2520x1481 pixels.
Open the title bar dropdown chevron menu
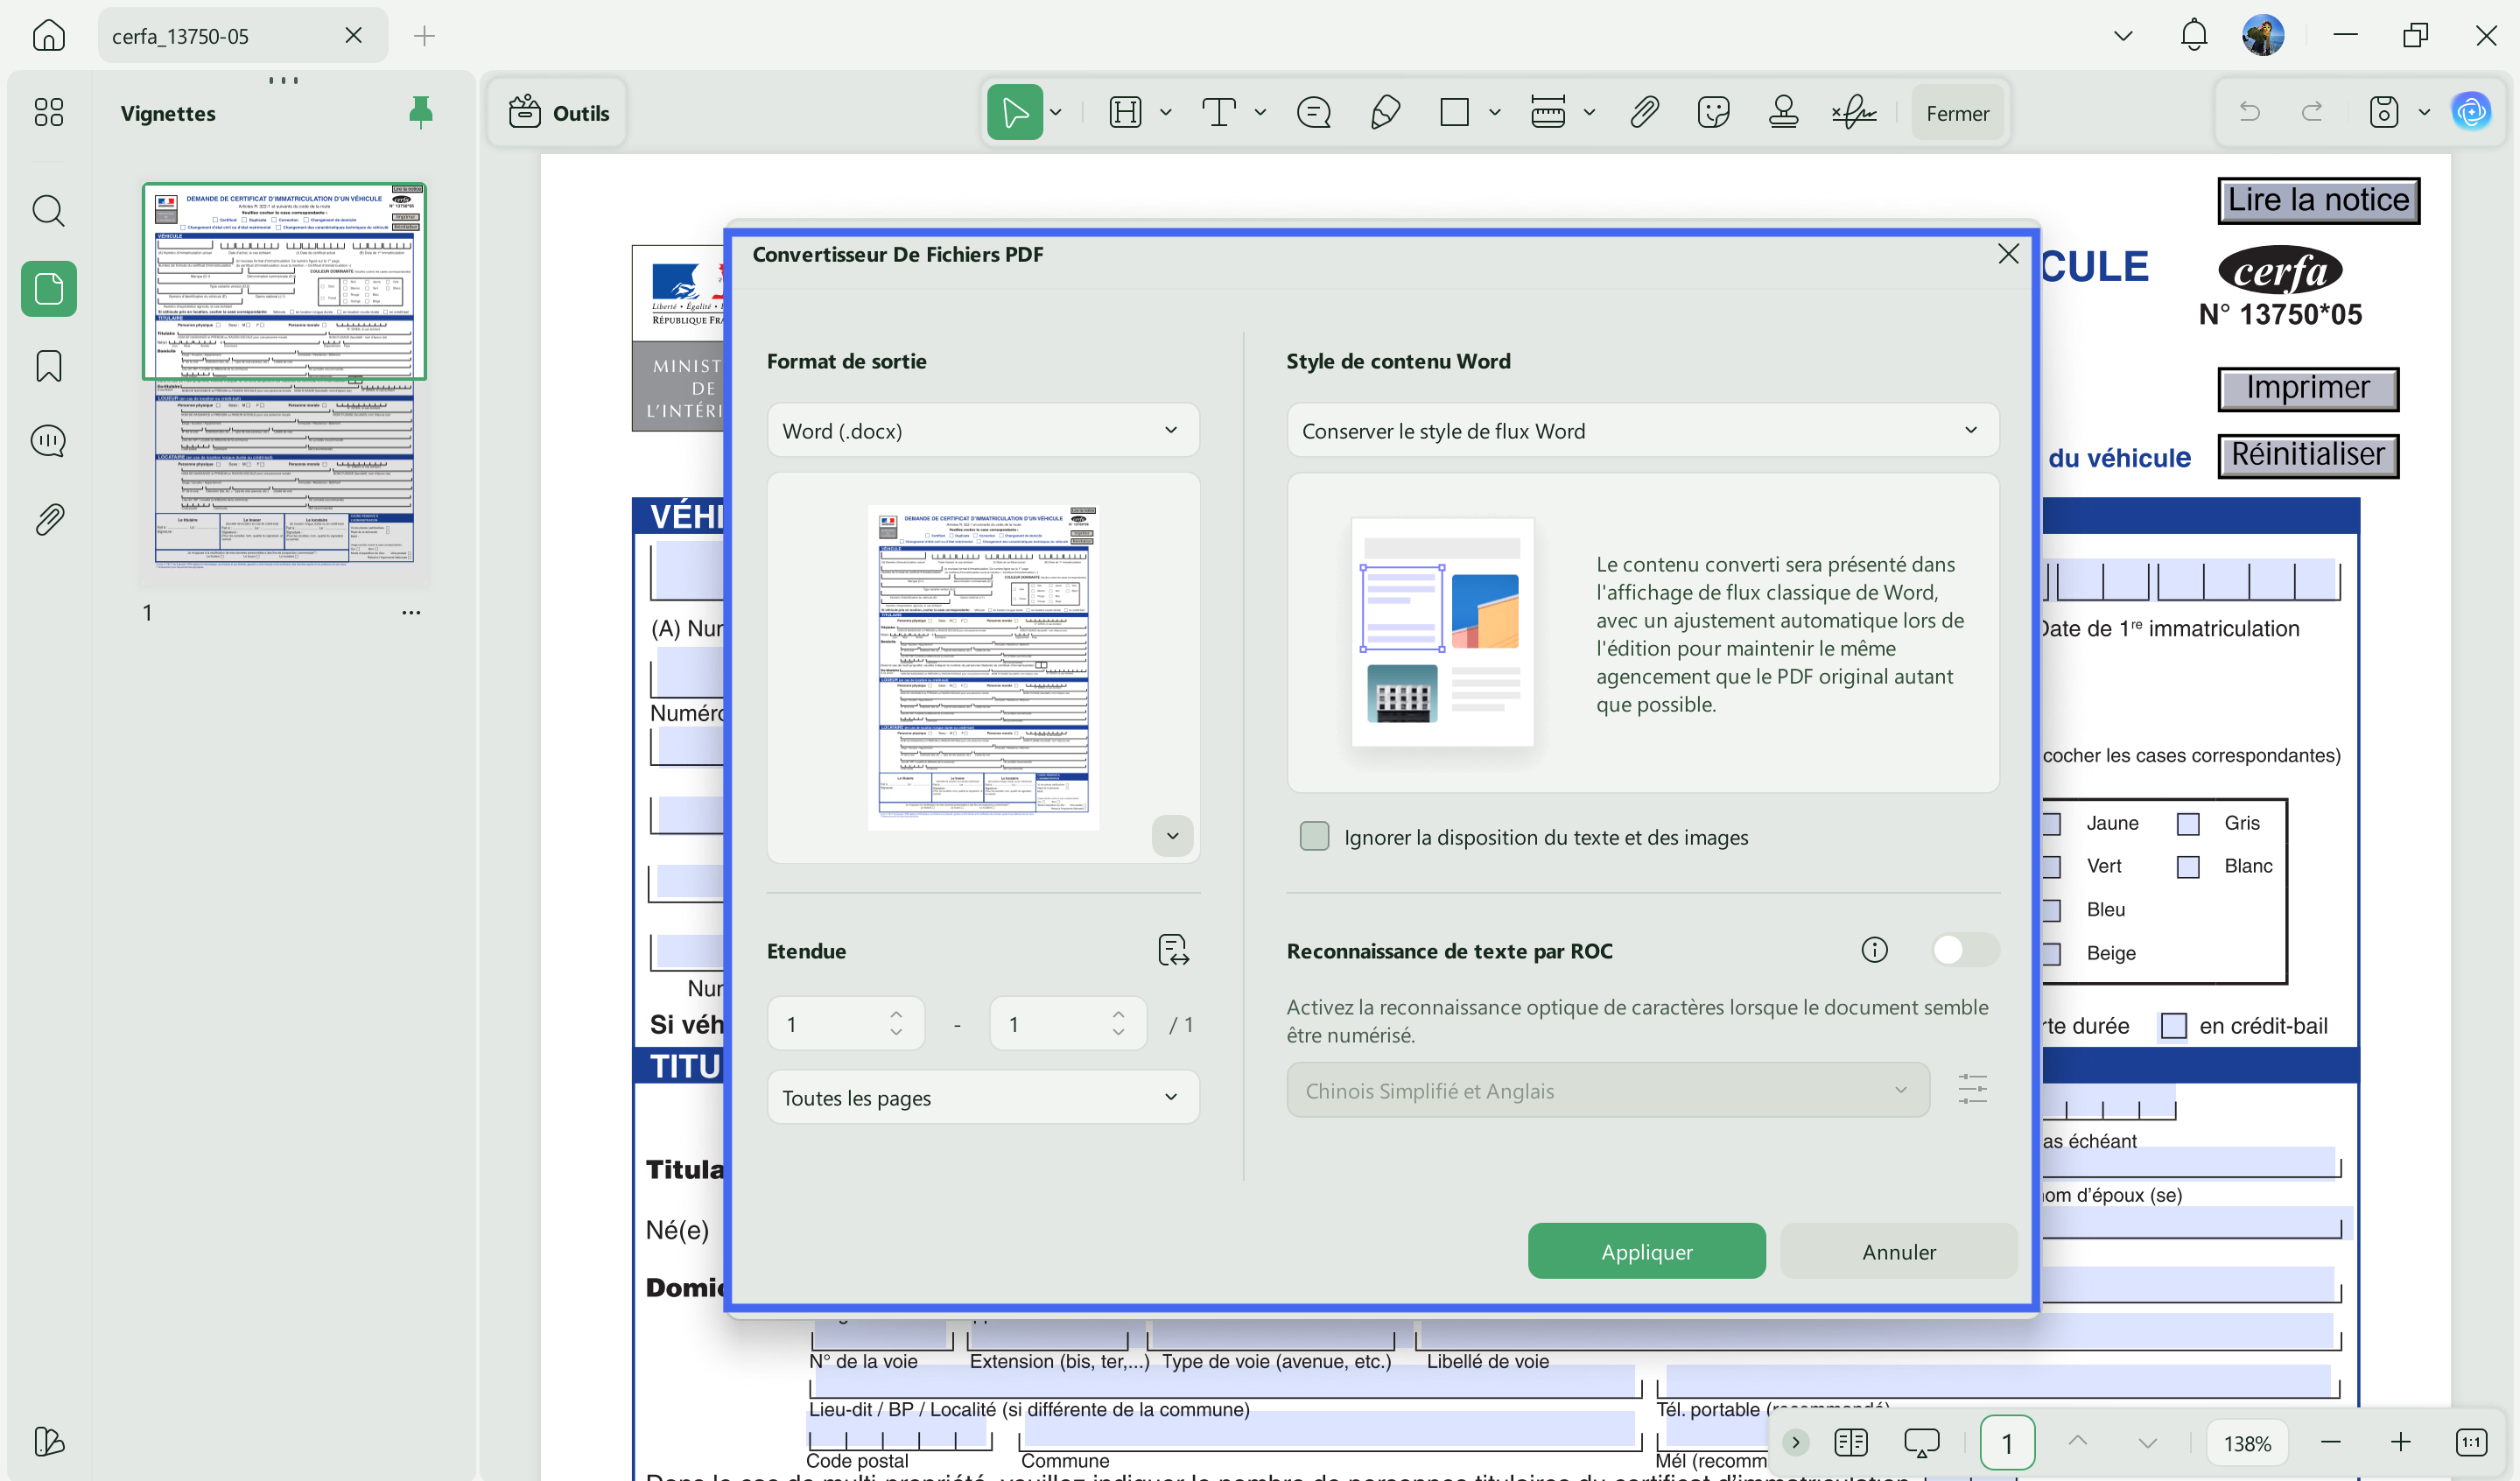point(2124,35)
